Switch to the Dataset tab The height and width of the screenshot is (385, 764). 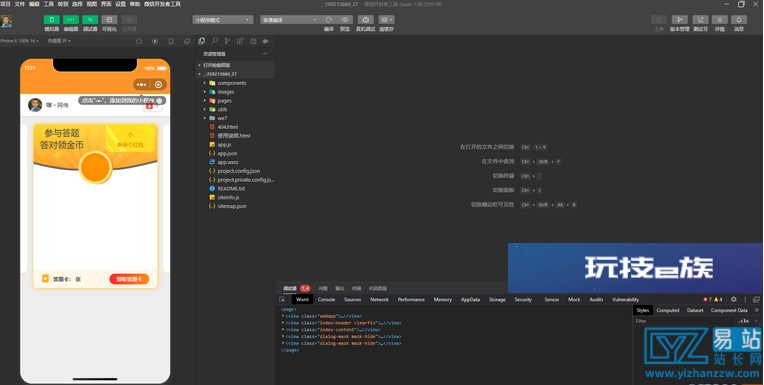click(695, 310)
